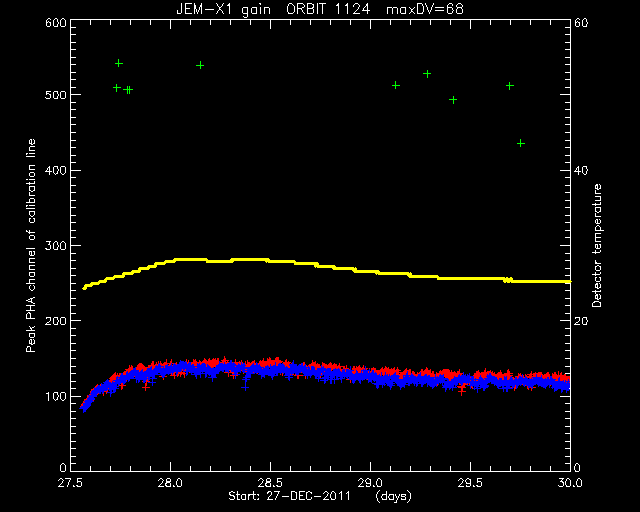
Task: Click the 30.0 label on the x-axis
Action: [x=570, y=483]
